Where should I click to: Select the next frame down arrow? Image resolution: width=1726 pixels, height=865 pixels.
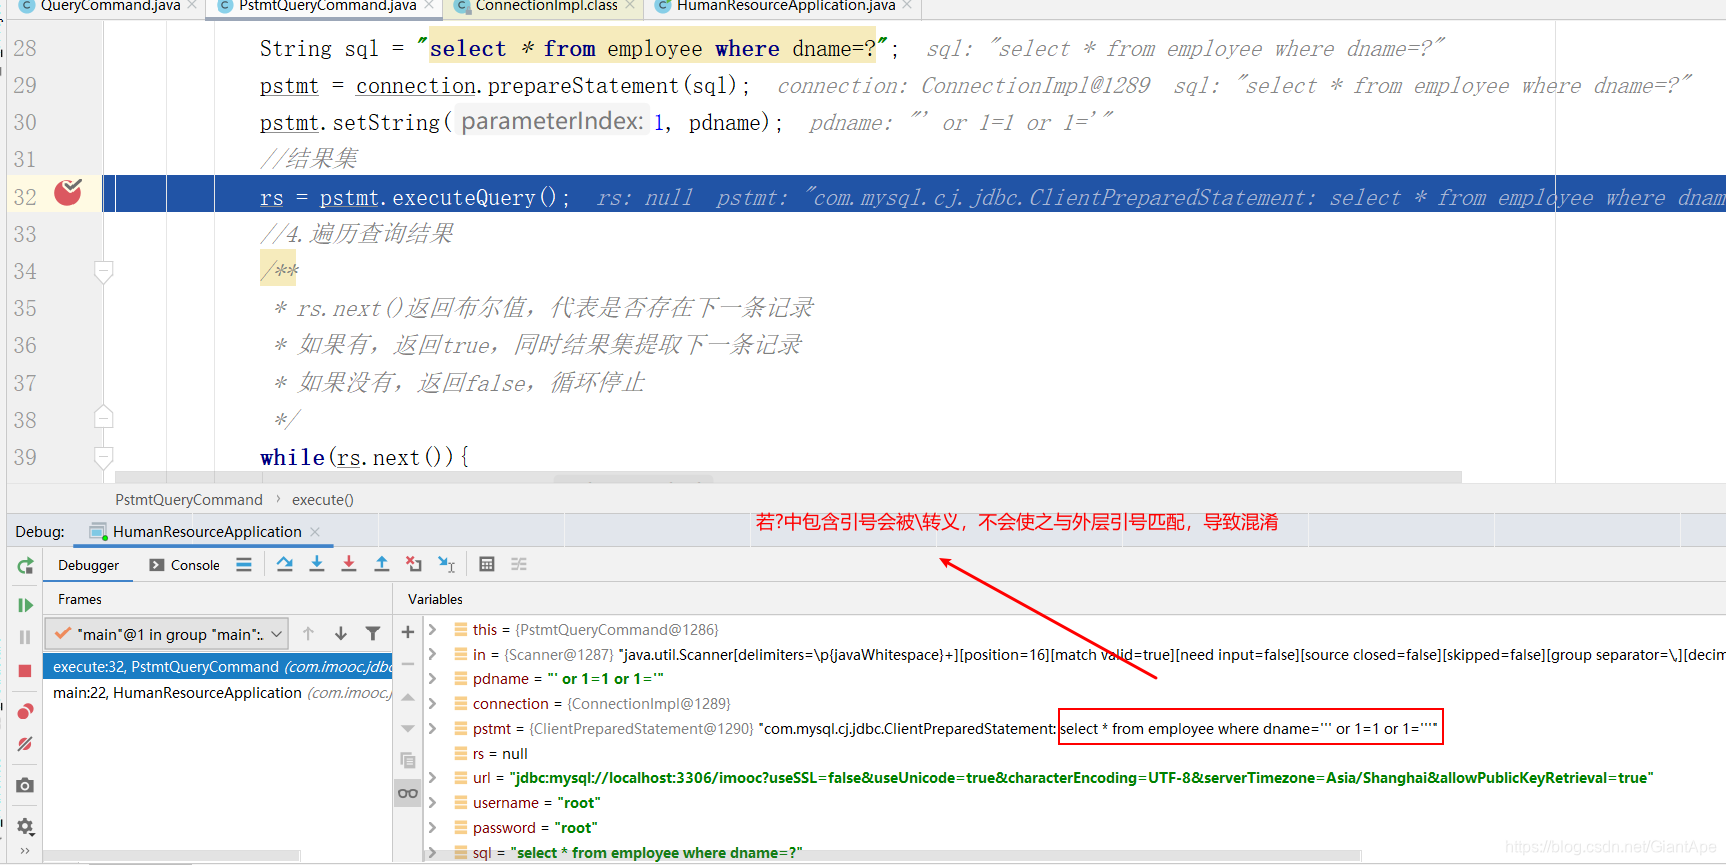(x=341, y=633)
